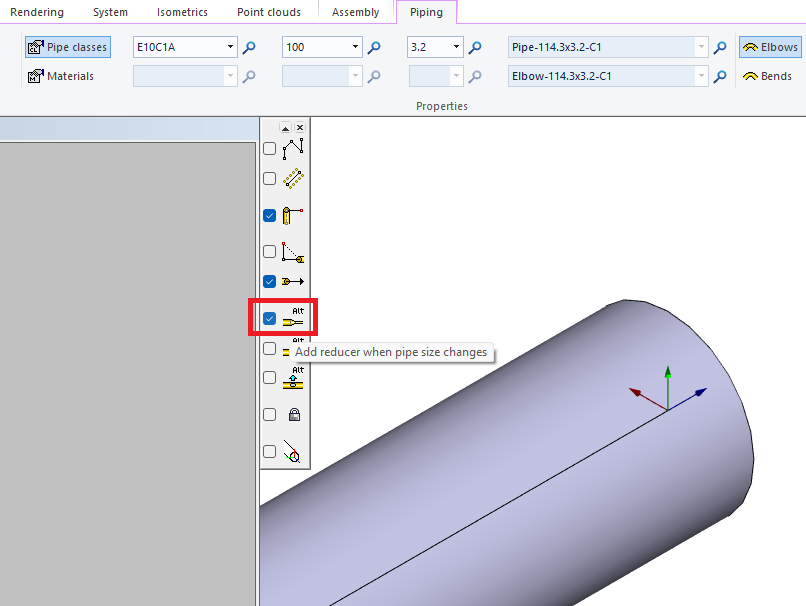Click the magnifier icon next to pipe class E10C1A

pyautogui.click(x=250, y=47)
